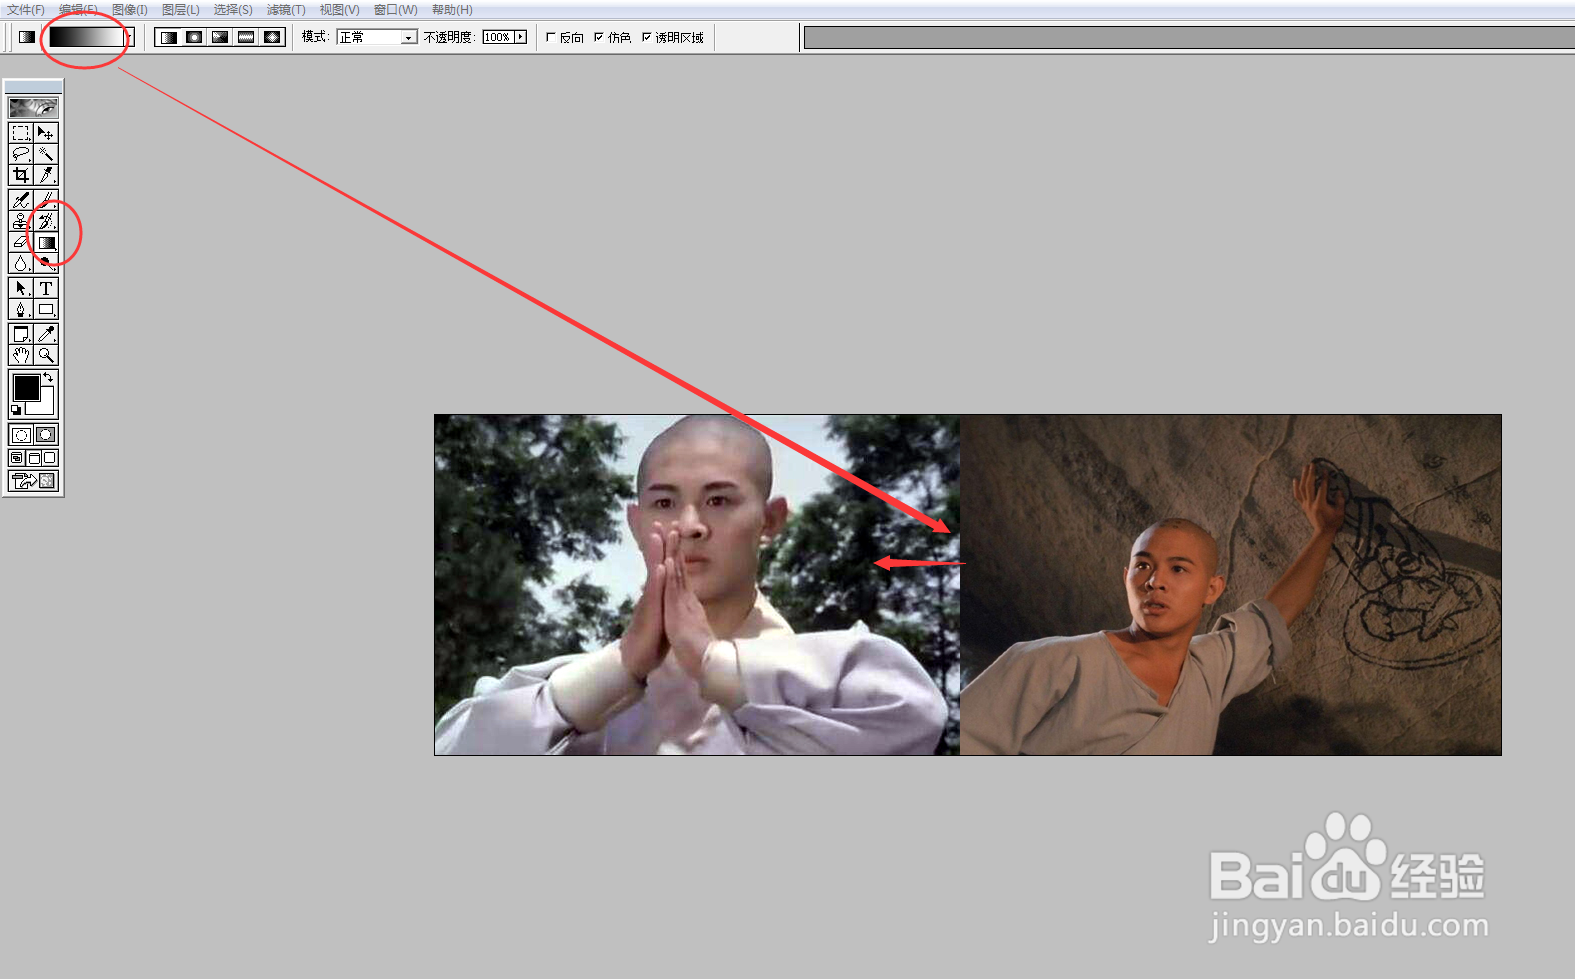Screen dimensions: 1575x979
Task: Select the Type tool
Action: (x=46, y=288)
